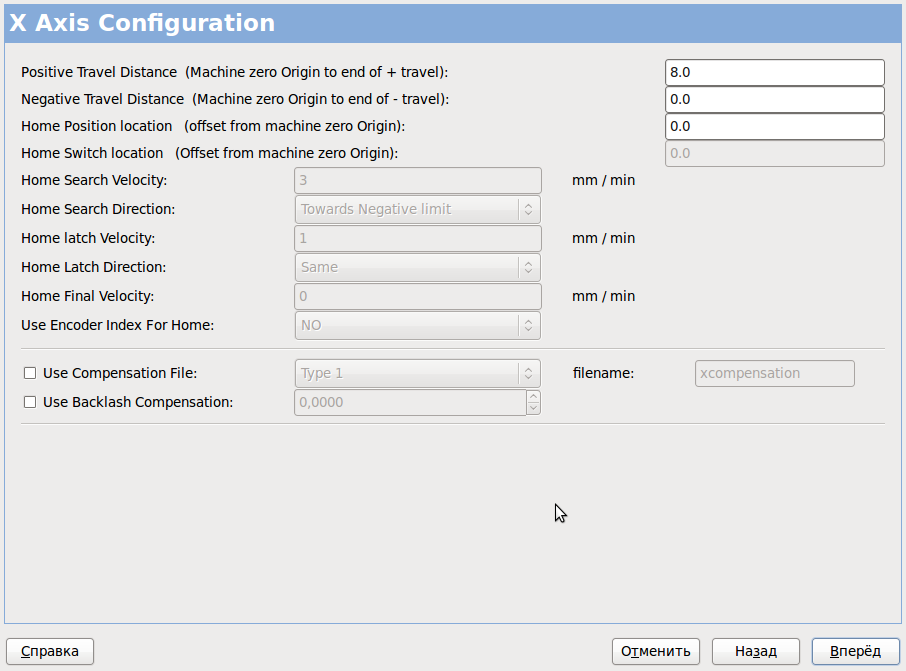Screen dimensions: 906x671
Task: Open the Home Search Direction dropdown
Action: tap(417, 209)
